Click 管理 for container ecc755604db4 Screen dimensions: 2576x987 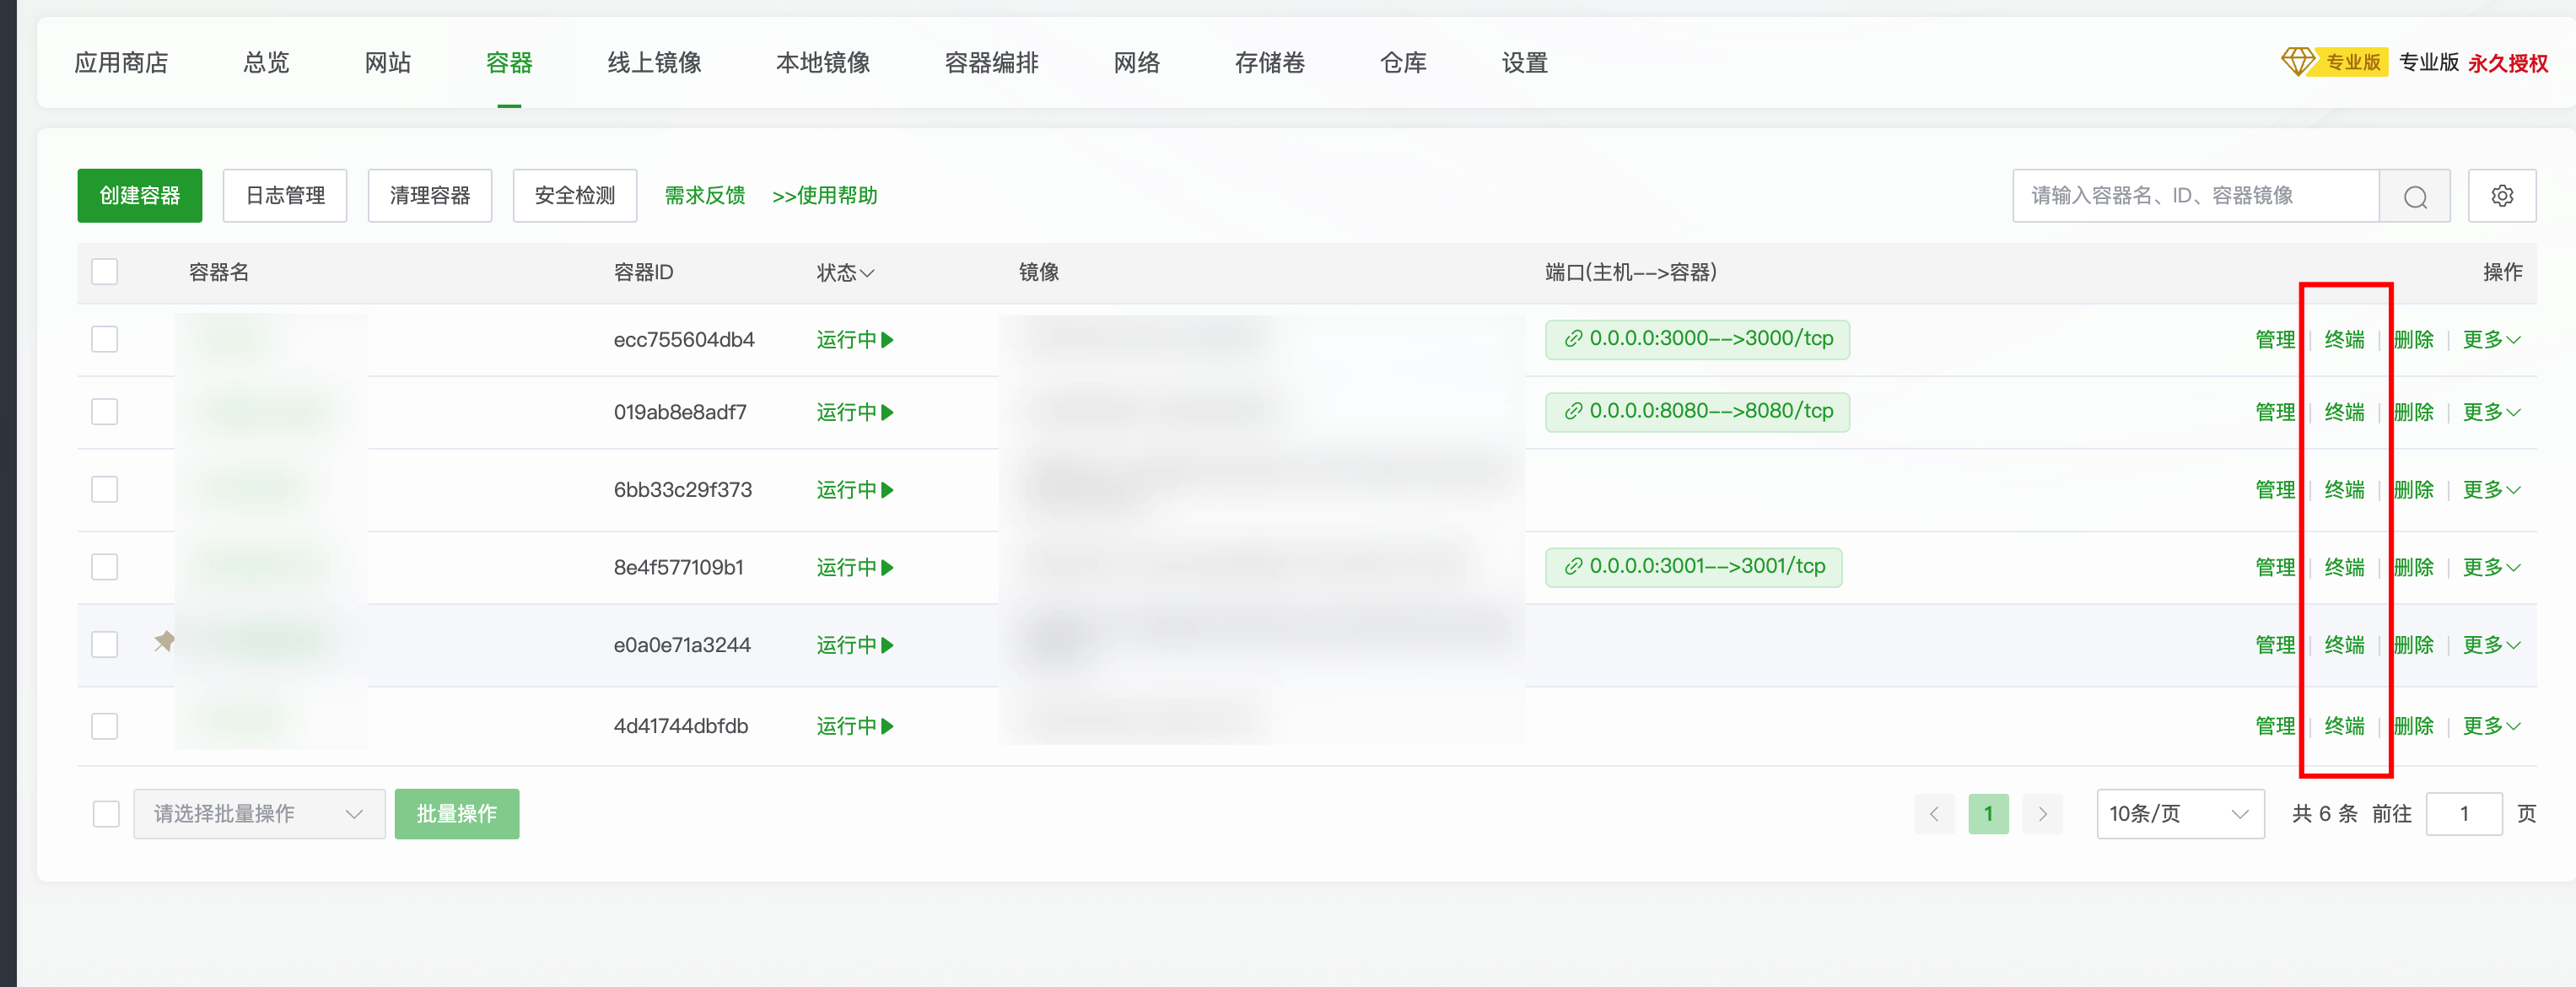[x=2275, y=340]
